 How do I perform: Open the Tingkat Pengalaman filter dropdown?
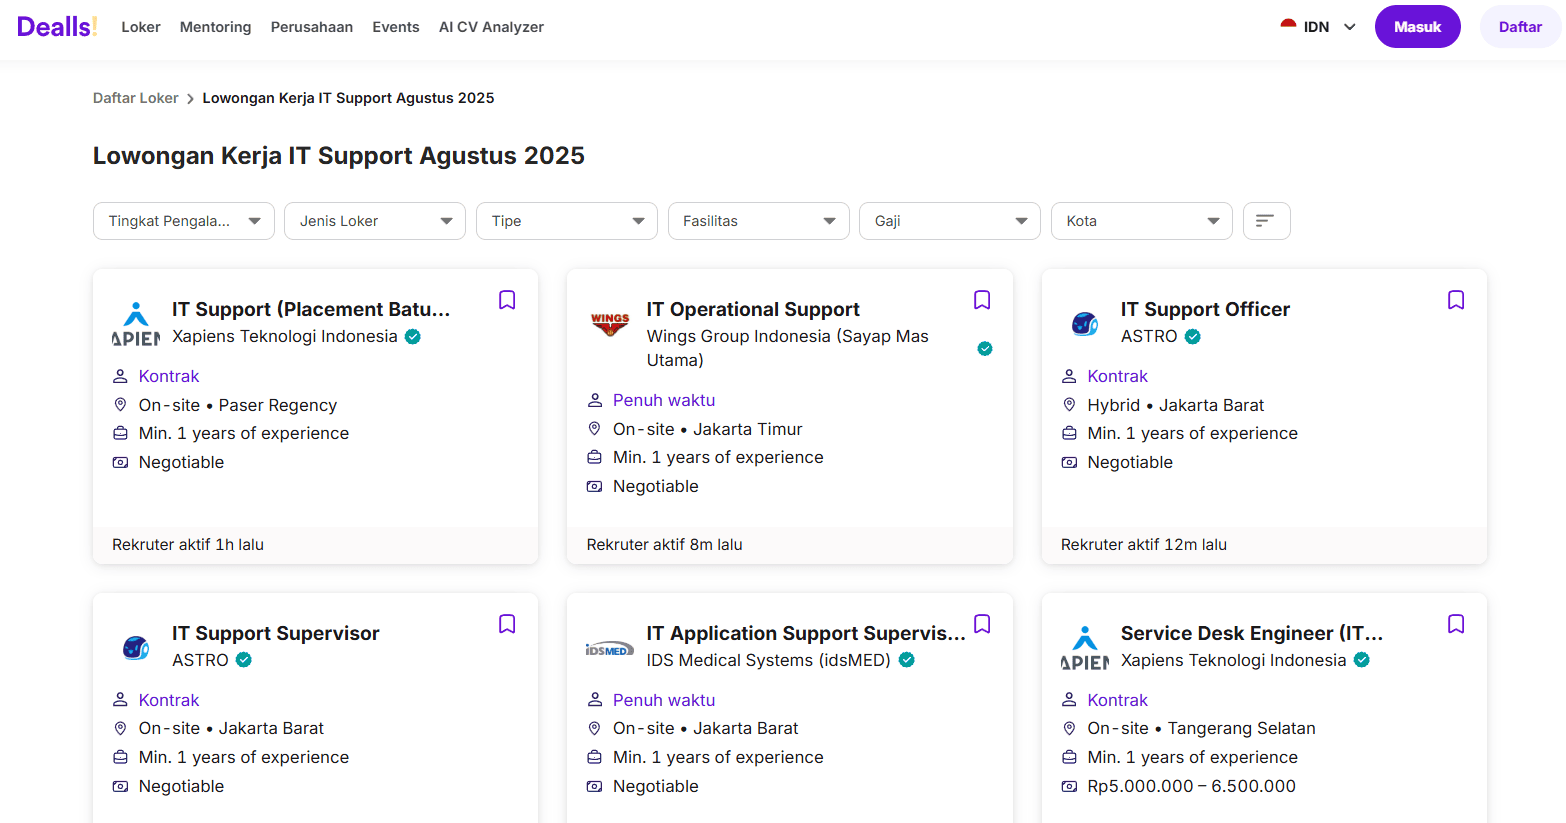pos(184,221)
